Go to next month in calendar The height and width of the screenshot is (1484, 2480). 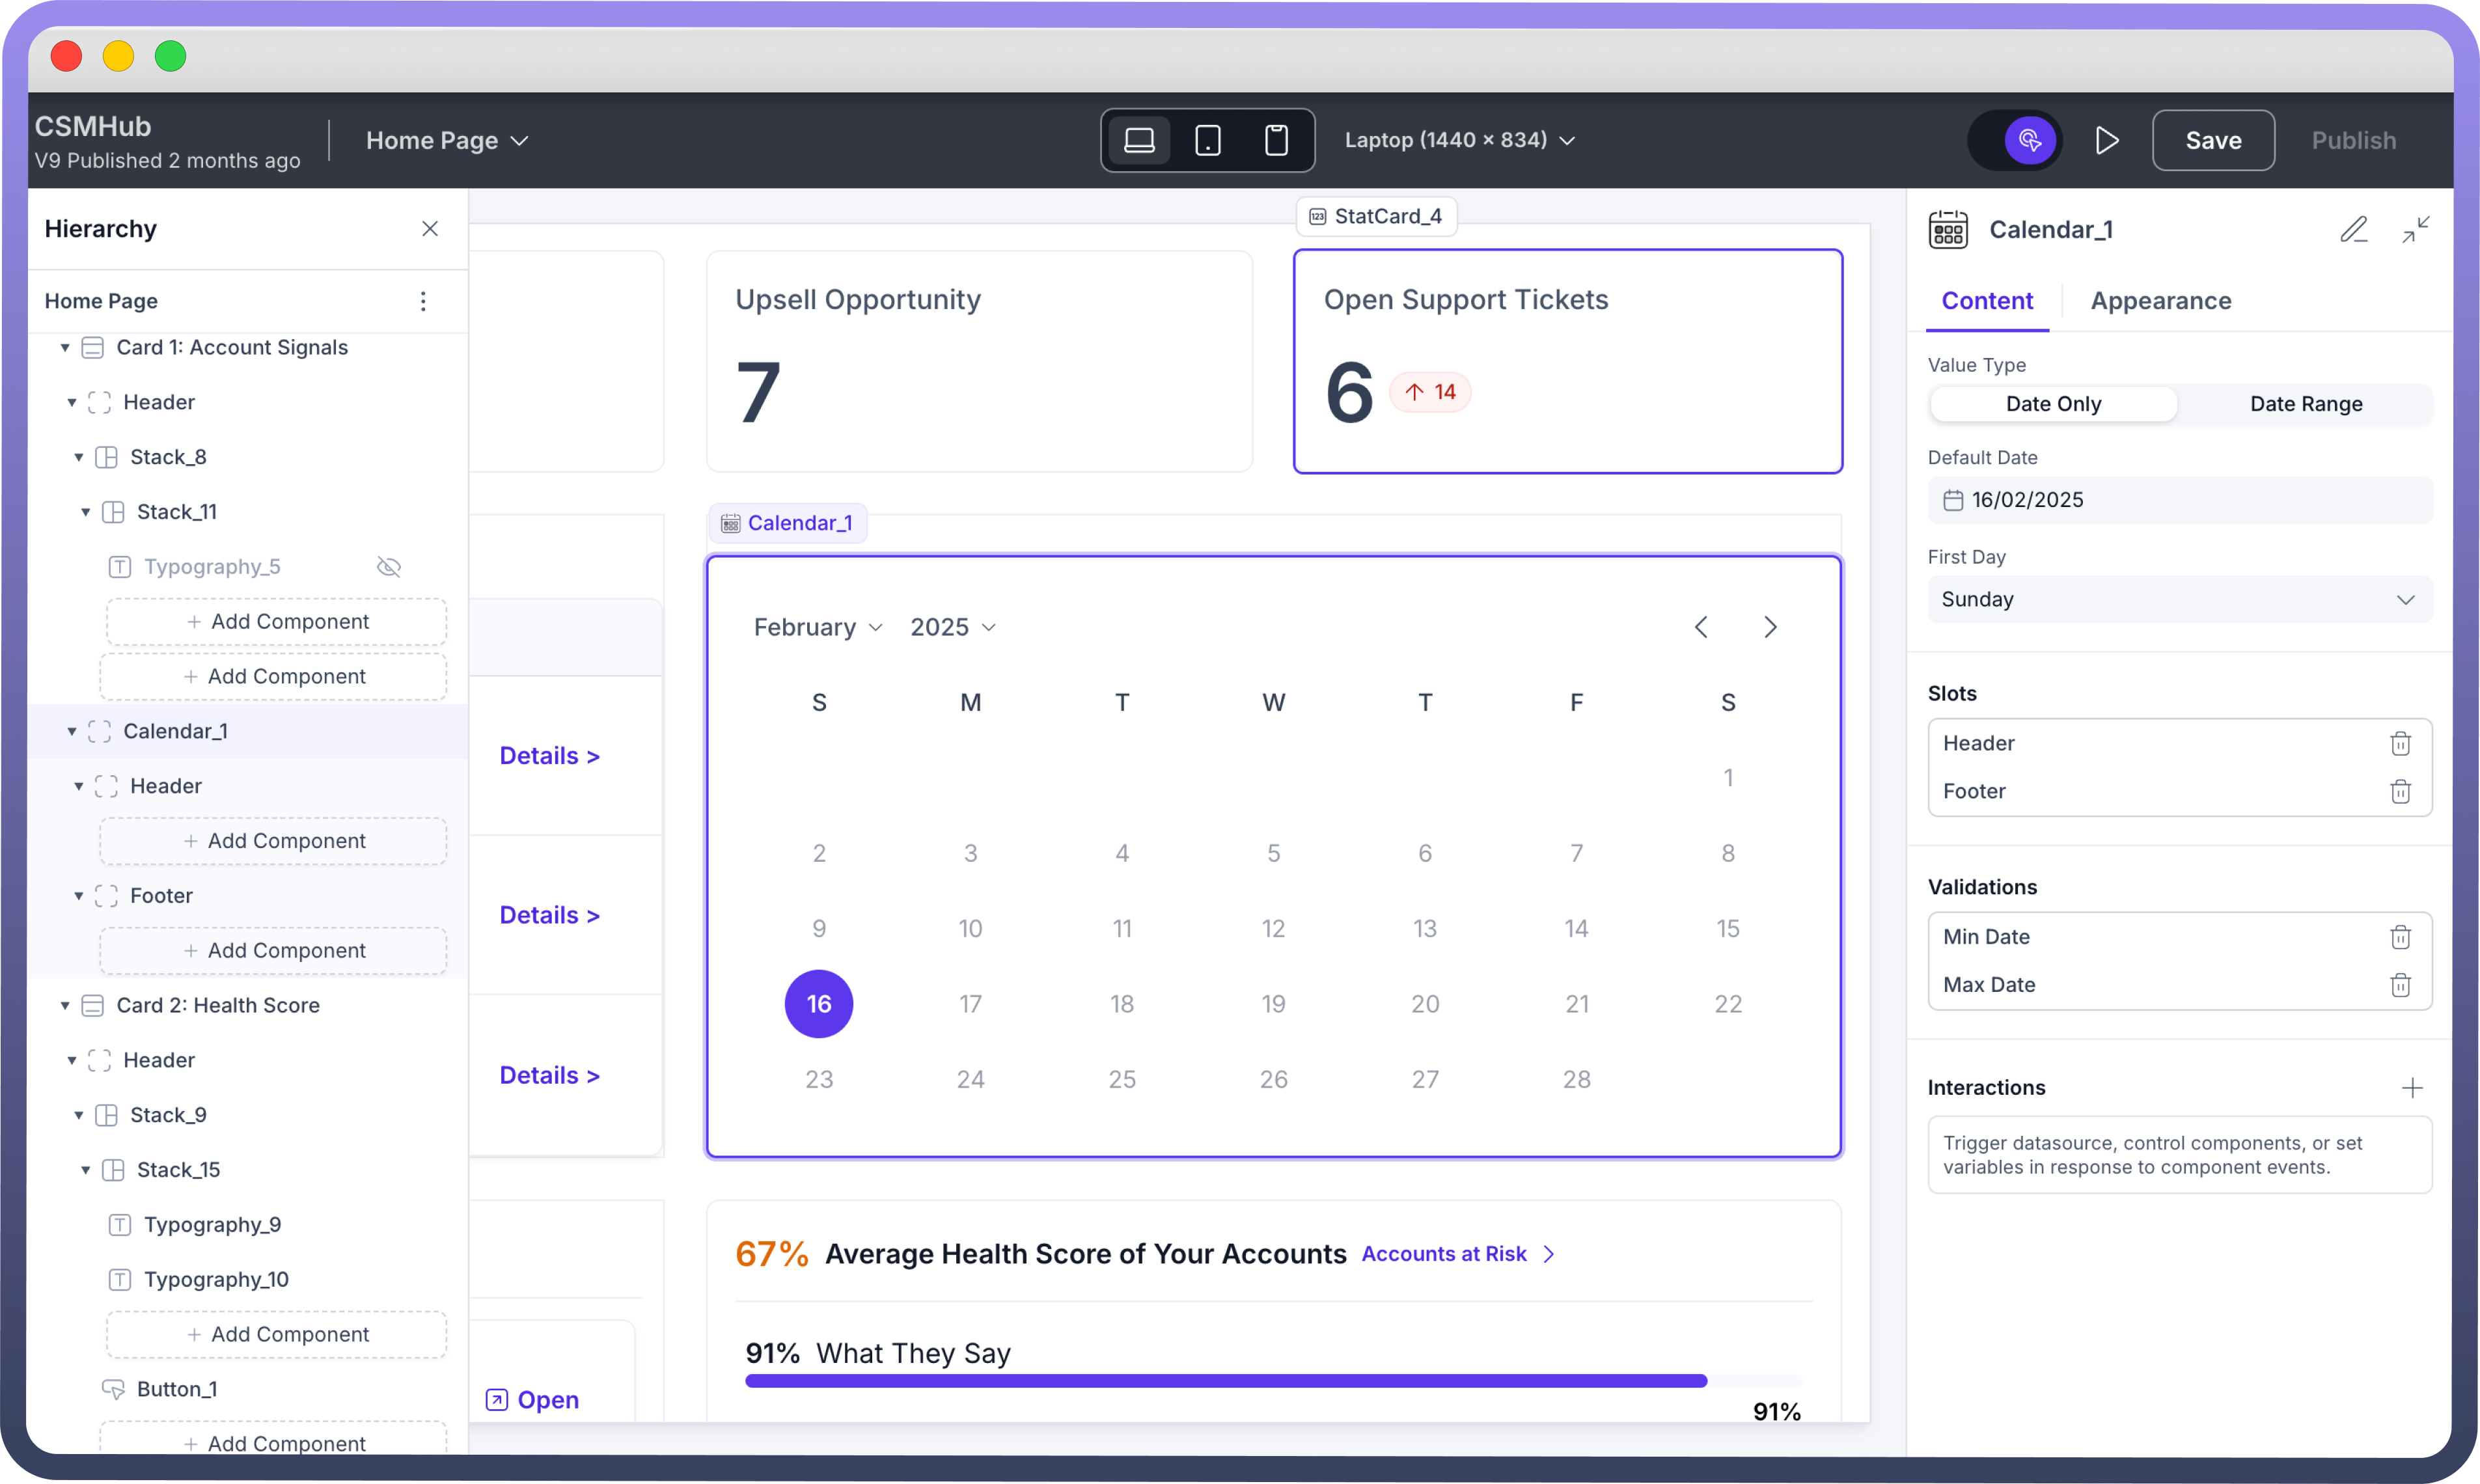(1770, 627)
